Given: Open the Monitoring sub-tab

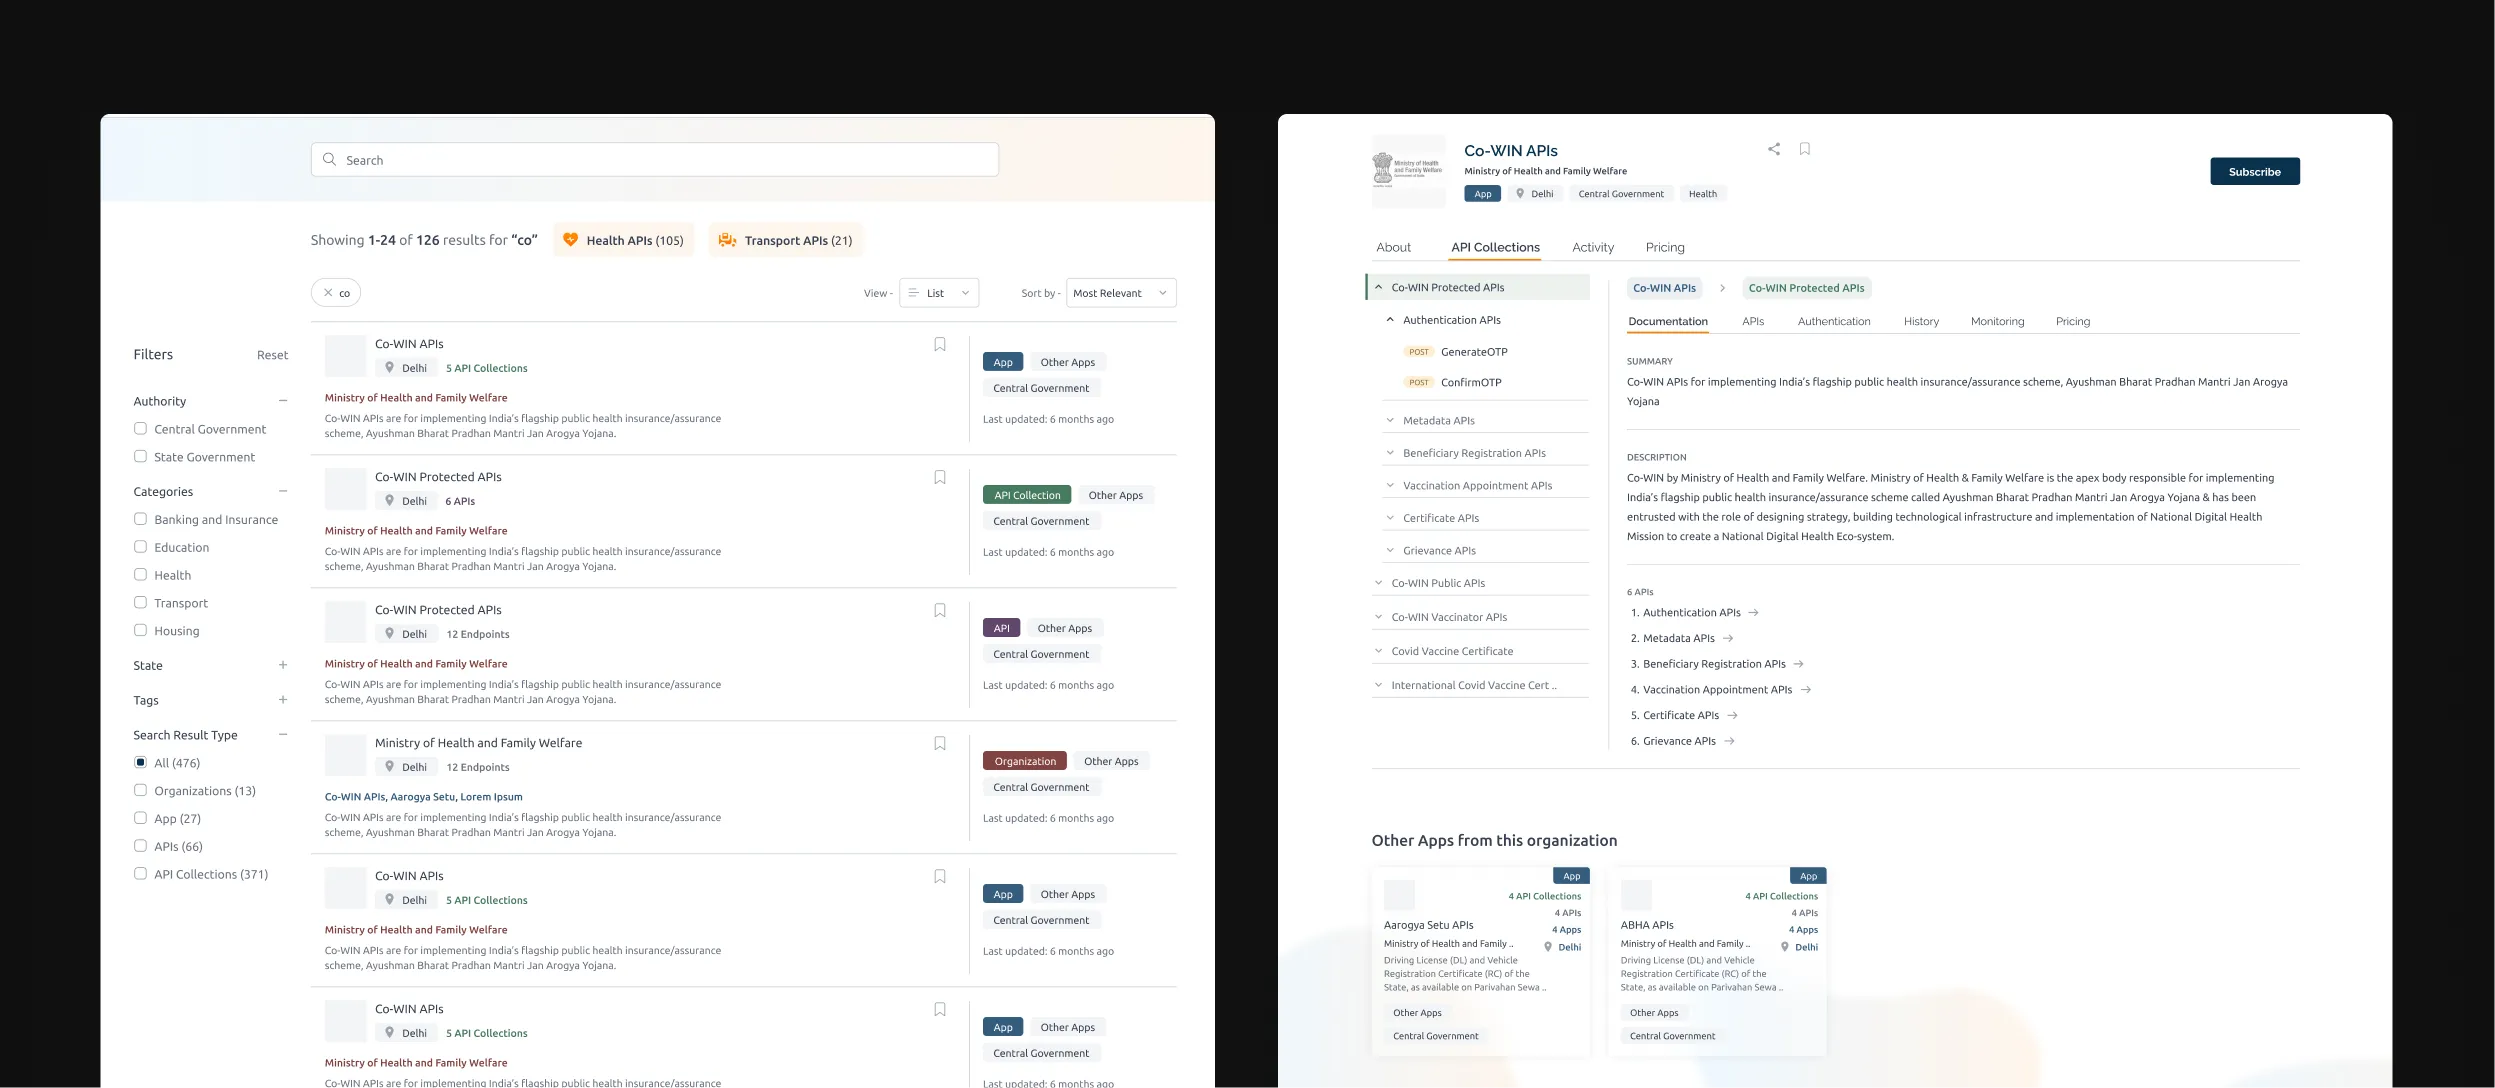Looking at the screenshot, I should pos(1997,322).
